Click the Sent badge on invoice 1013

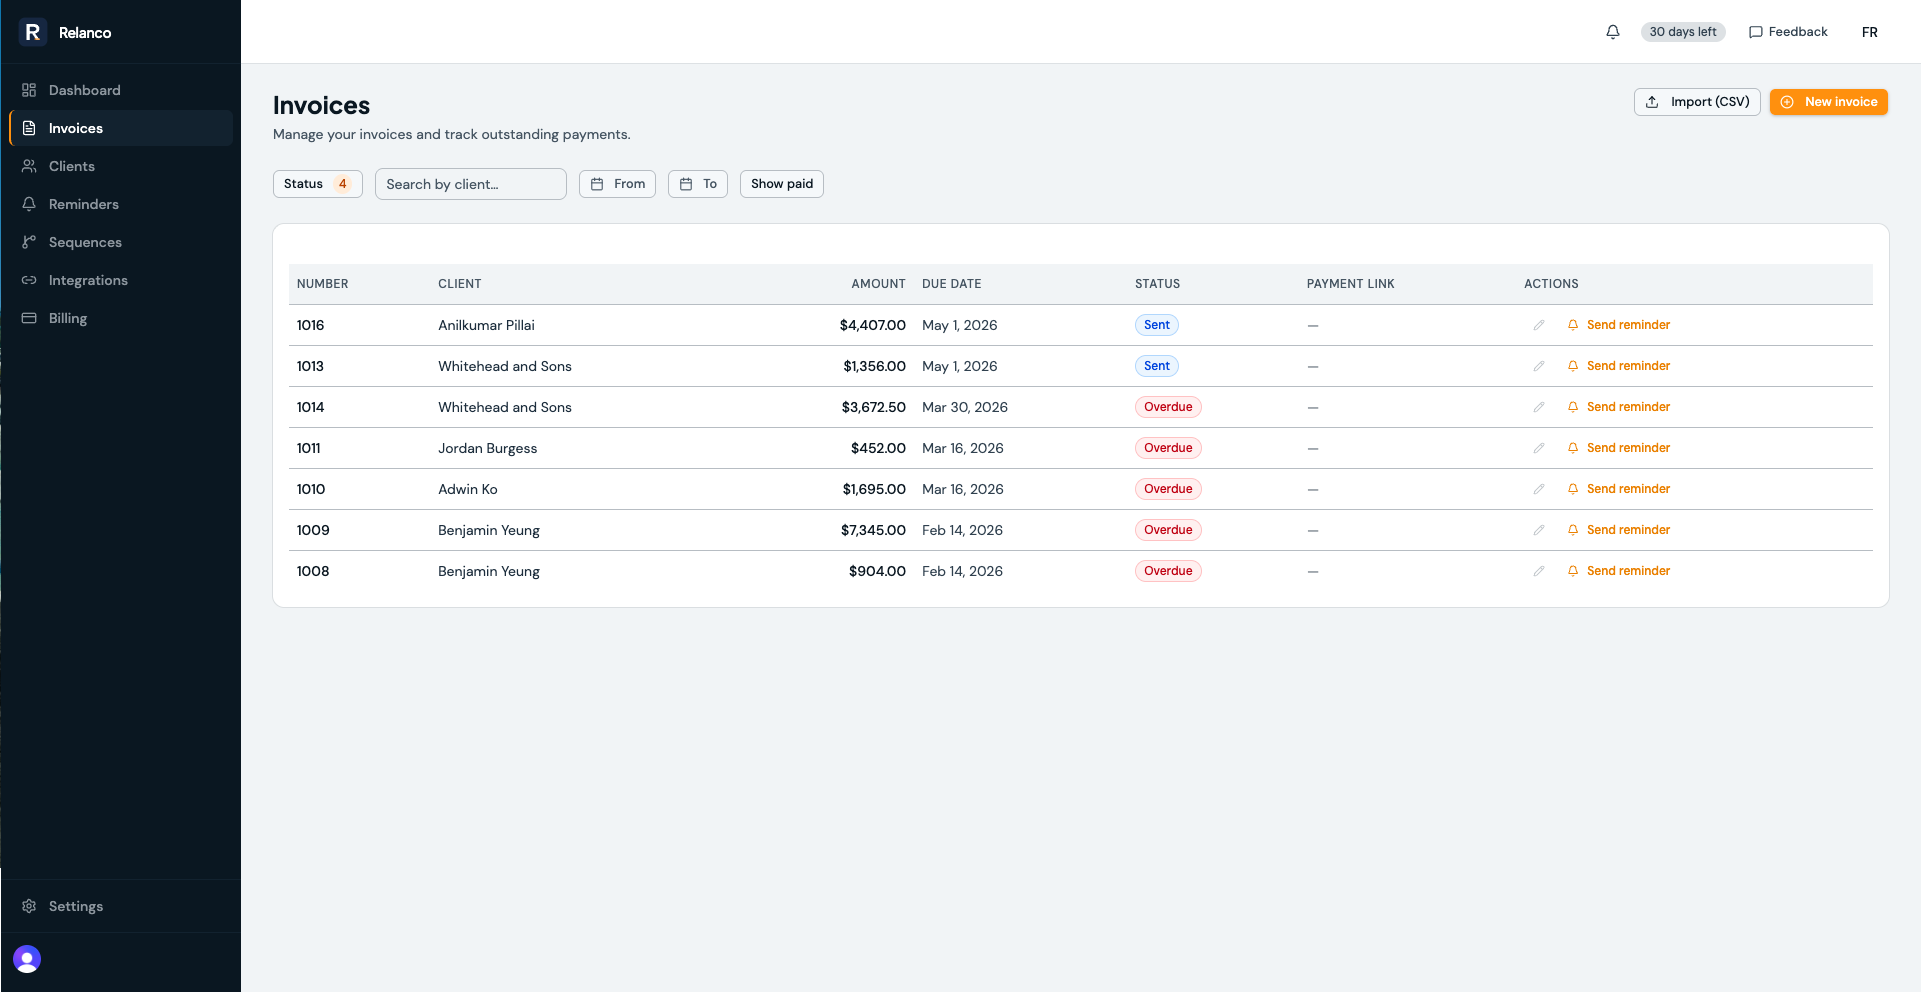tap(1157, 366)
